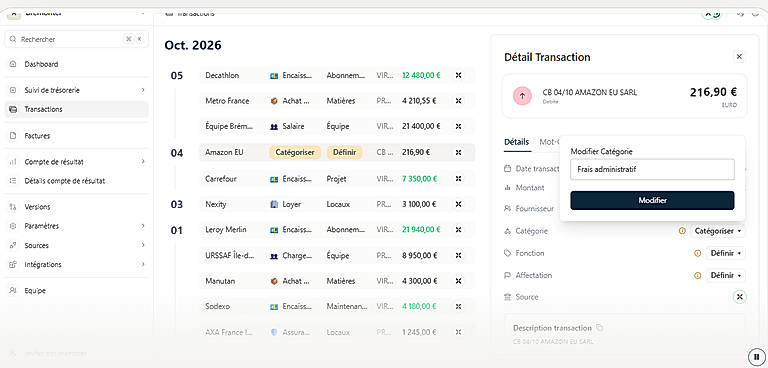Open the Catégoriser dropdown in details

point(718,231)
